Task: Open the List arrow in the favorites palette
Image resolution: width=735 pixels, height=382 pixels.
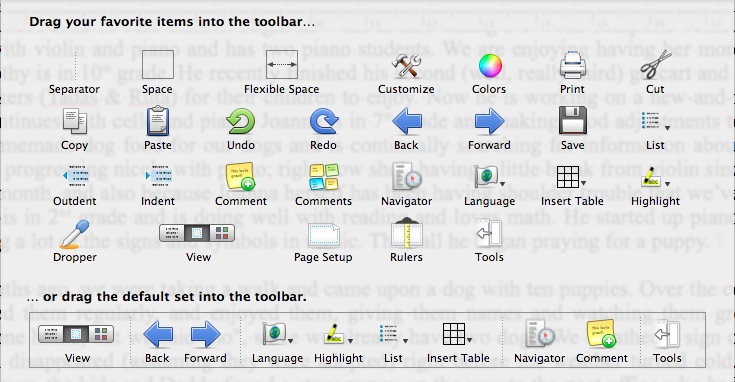Action: click(x=667, y=127)
